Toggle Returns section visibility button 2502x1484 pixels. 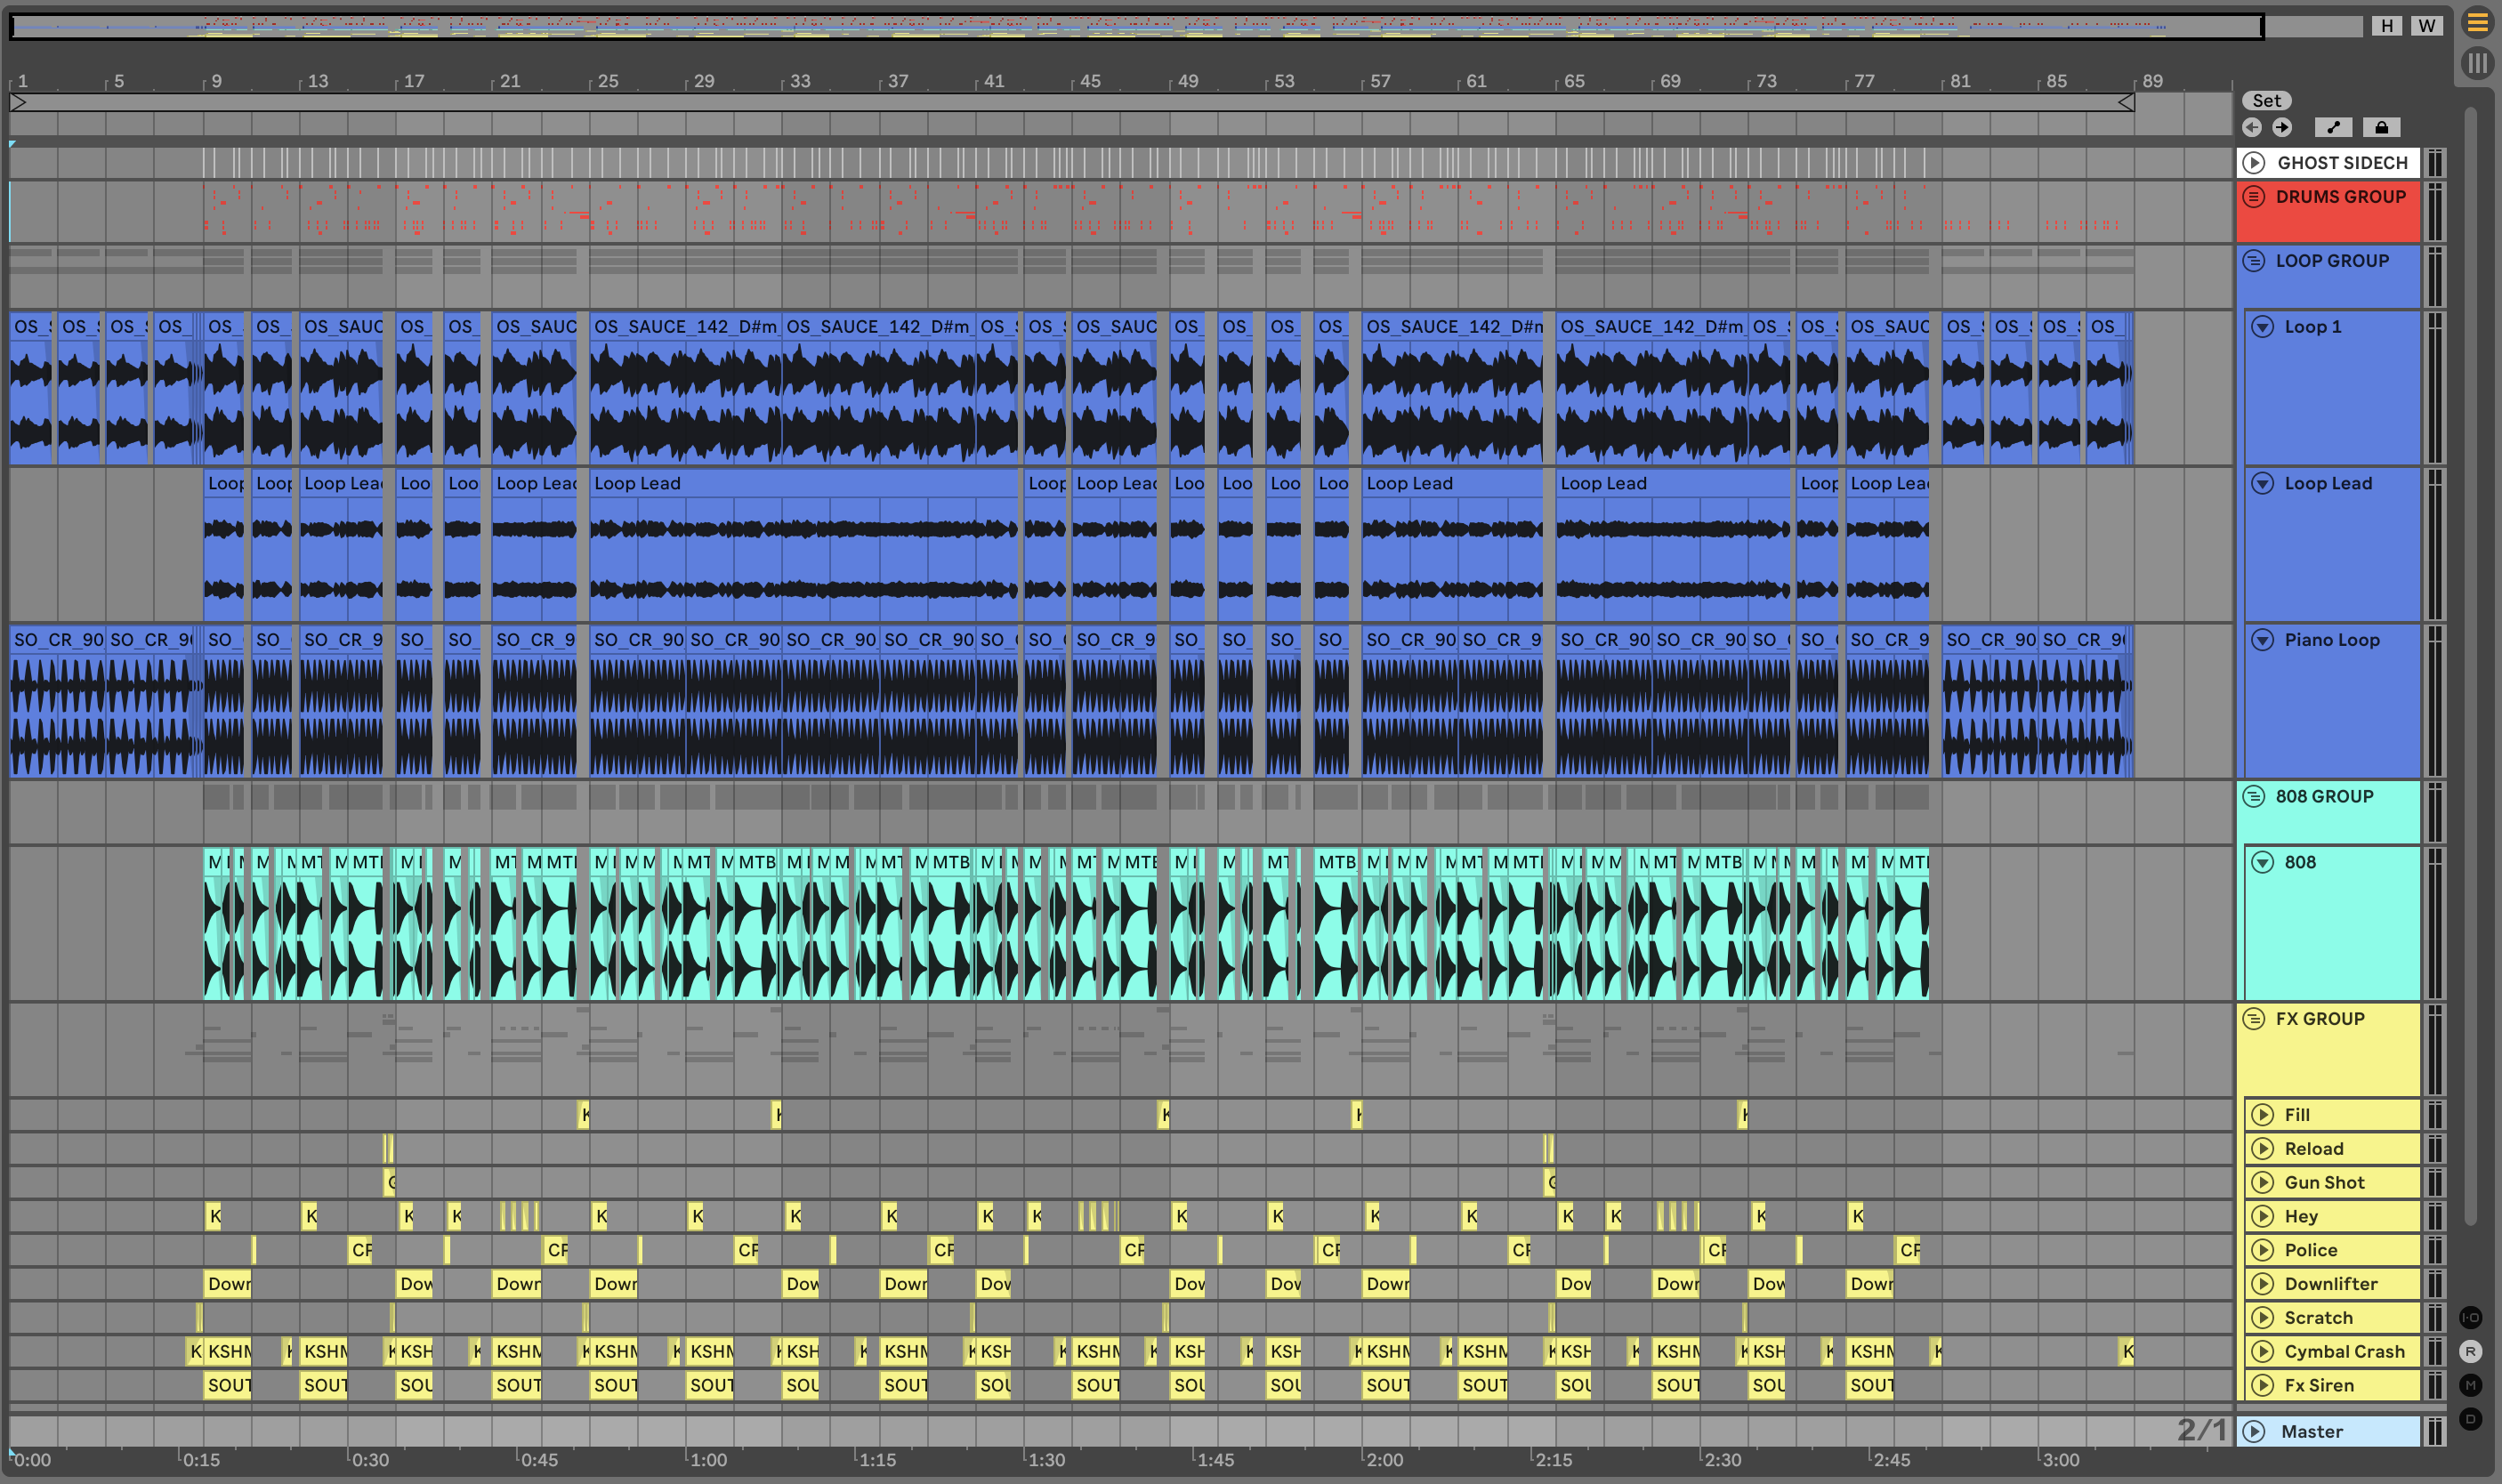coord(2470,1351)
